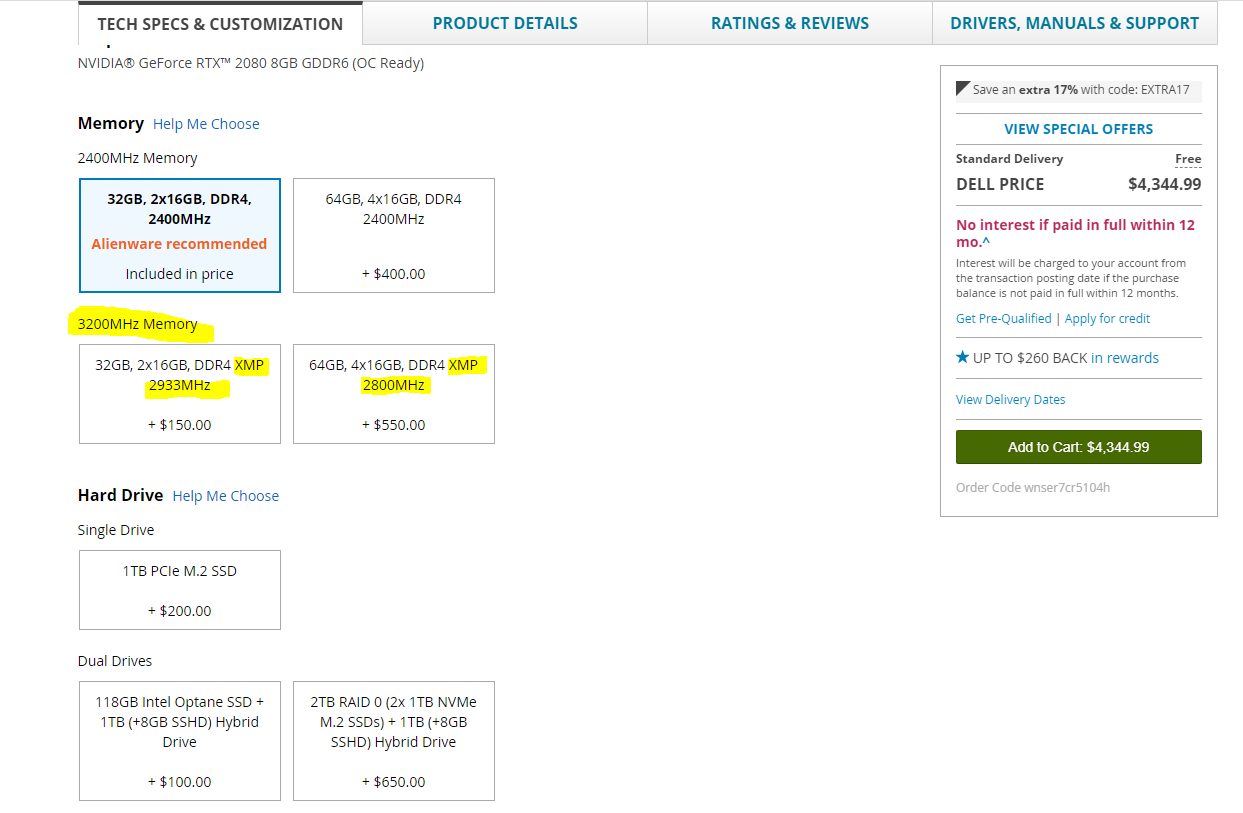The image size is (1243, 813).
Task: Click View Delivery Dates link
Action: (1011, 399)
